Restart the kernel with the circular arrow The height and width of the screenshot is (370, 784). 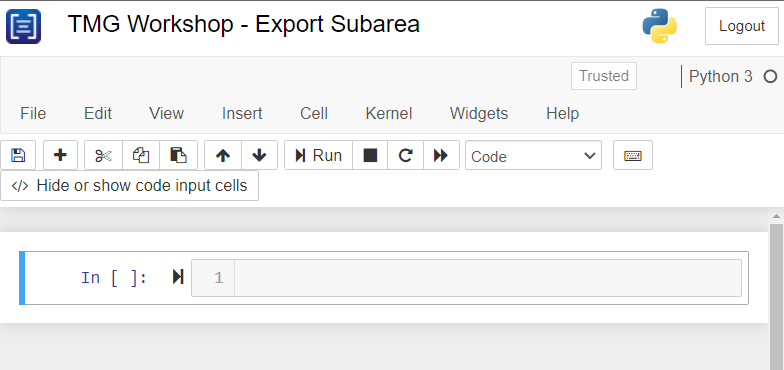(406, 156)
